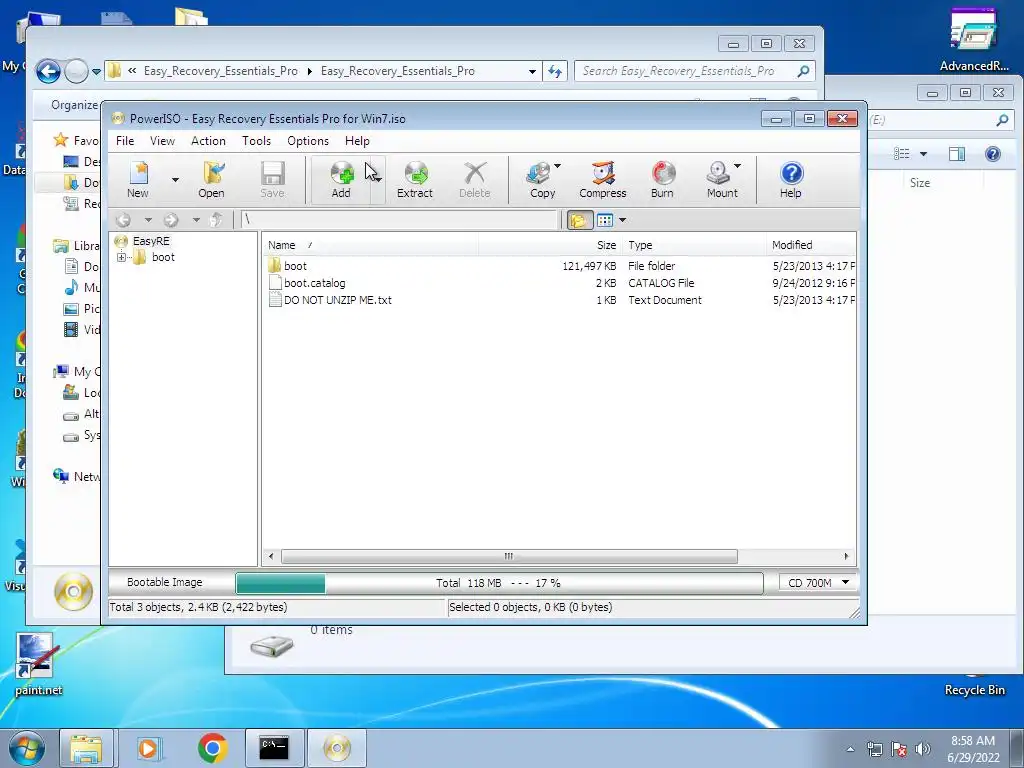
Task: Click the Libraries icon in Explorer sidebar
Action: 61,246
